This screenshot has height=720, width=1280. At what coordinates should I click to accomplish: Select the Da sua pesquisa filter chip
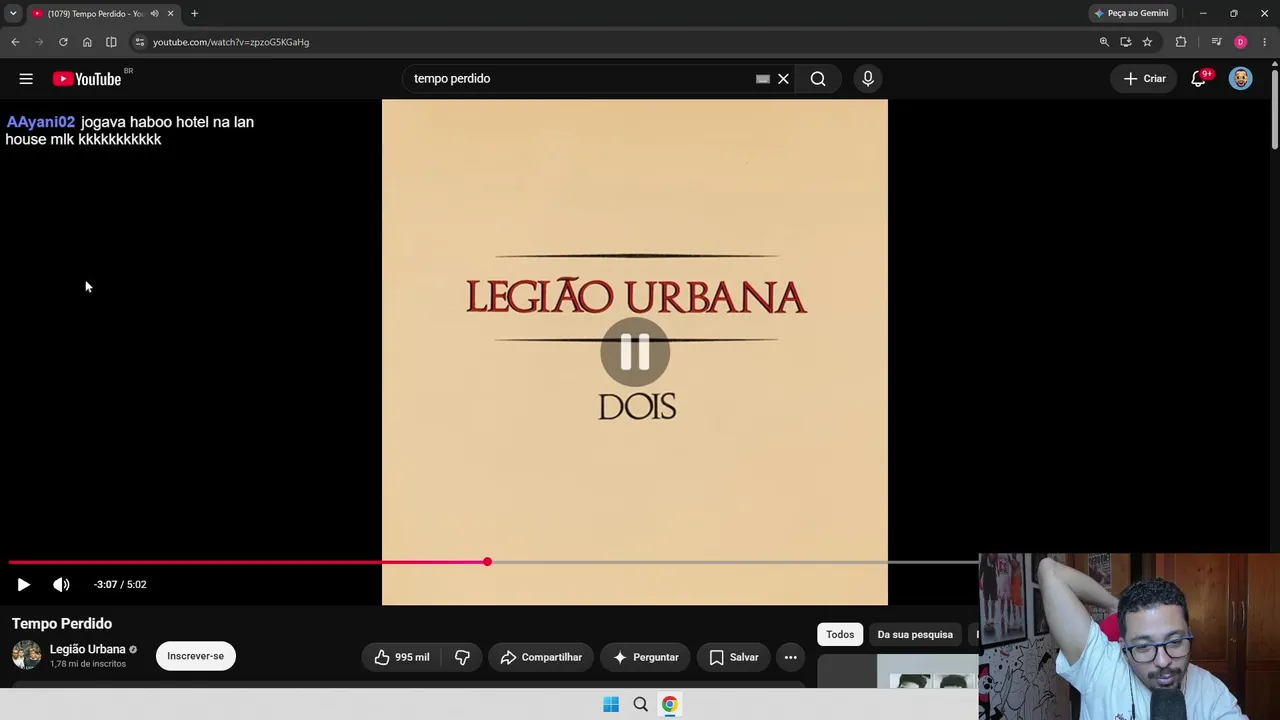(x=915, y=634)
